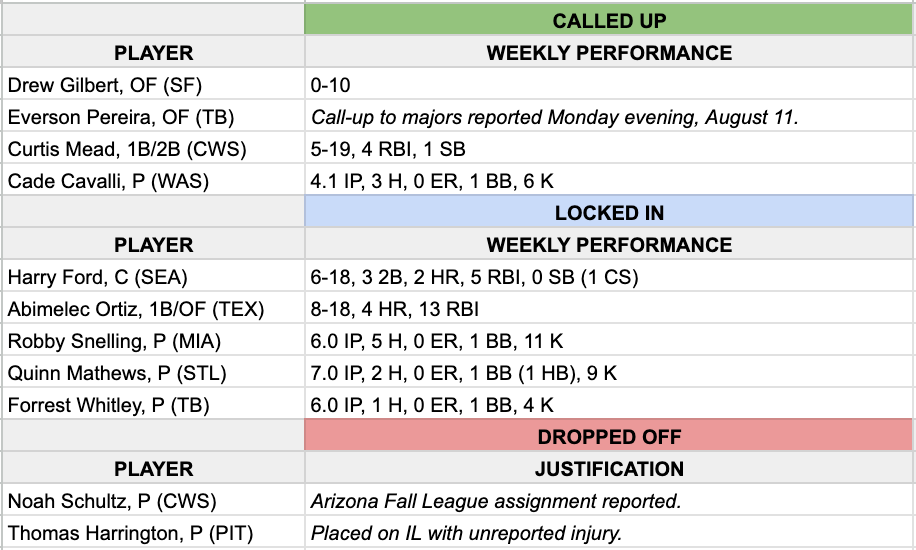Select the Placed on IL injury cell
The image size is (916, 550).
pos(609,532)
